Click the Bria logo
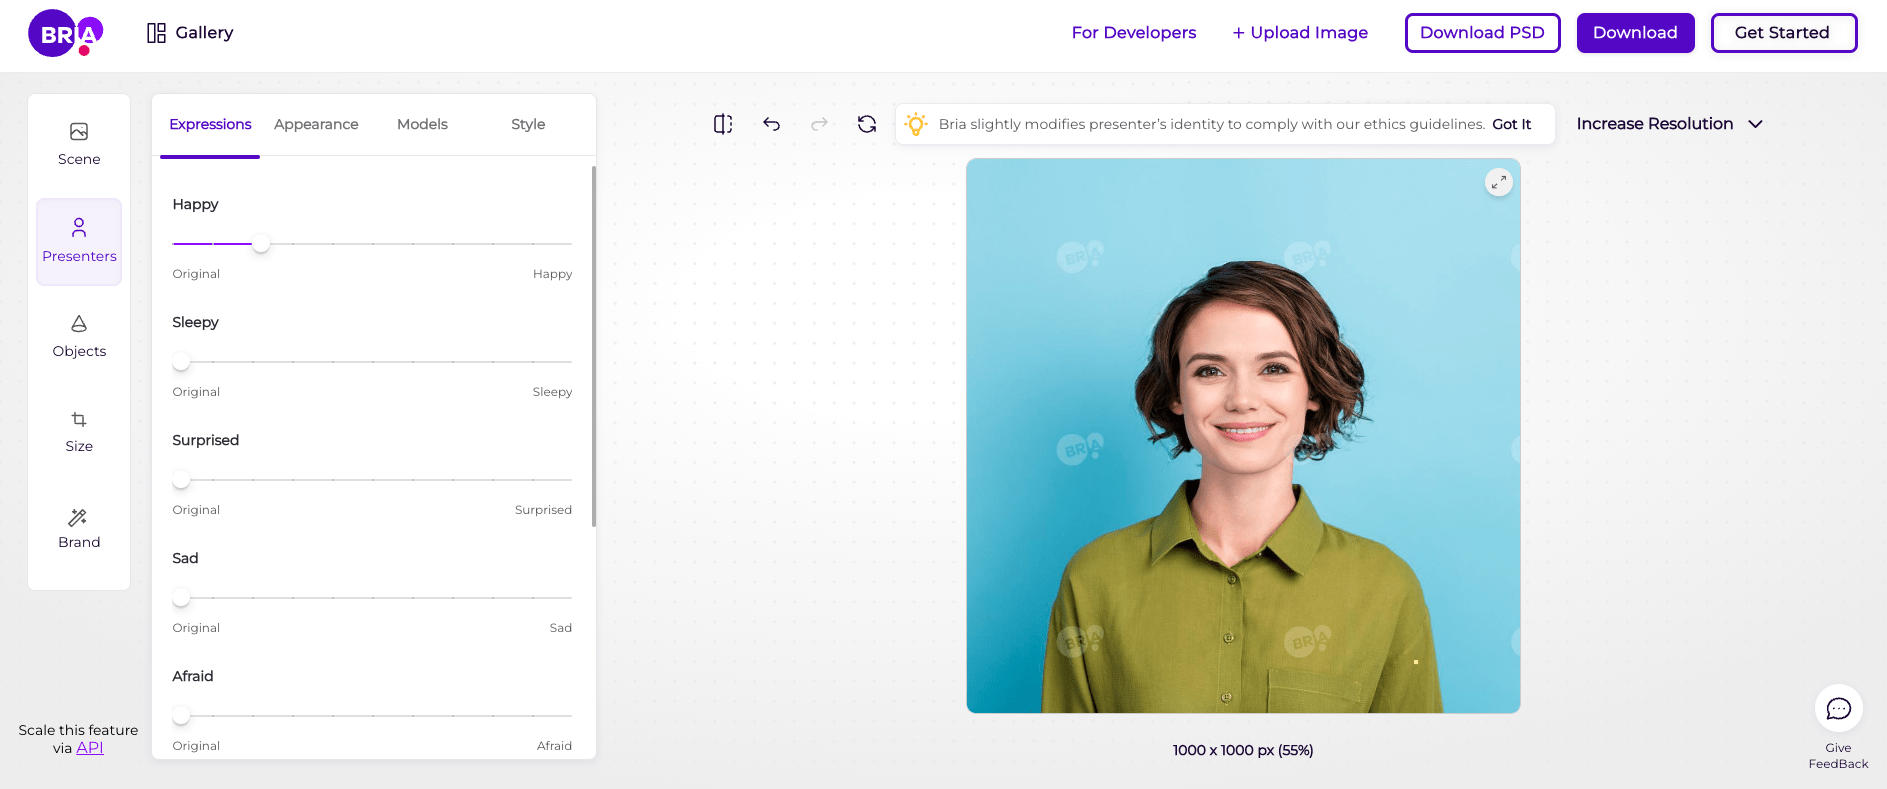This screenshot has height=789, width=1887. (x=65, y=33)
